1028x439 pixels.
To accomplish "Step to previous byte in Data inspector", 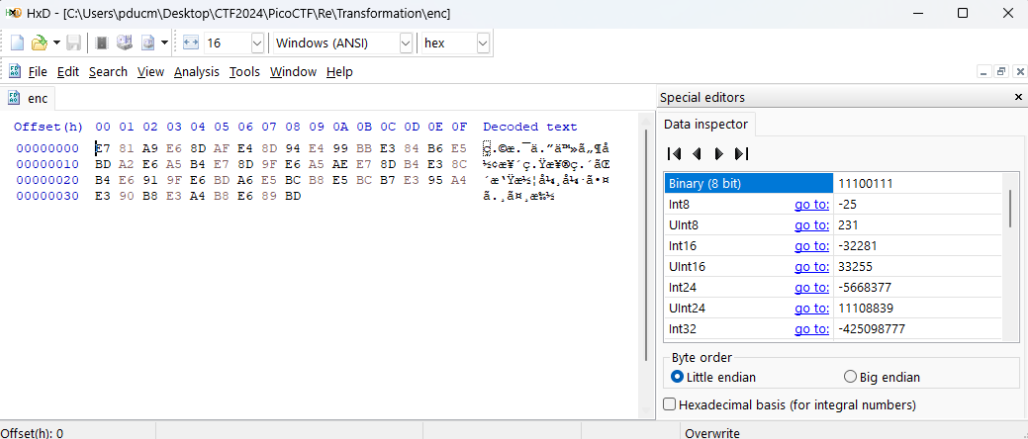I will coord(697,153).
